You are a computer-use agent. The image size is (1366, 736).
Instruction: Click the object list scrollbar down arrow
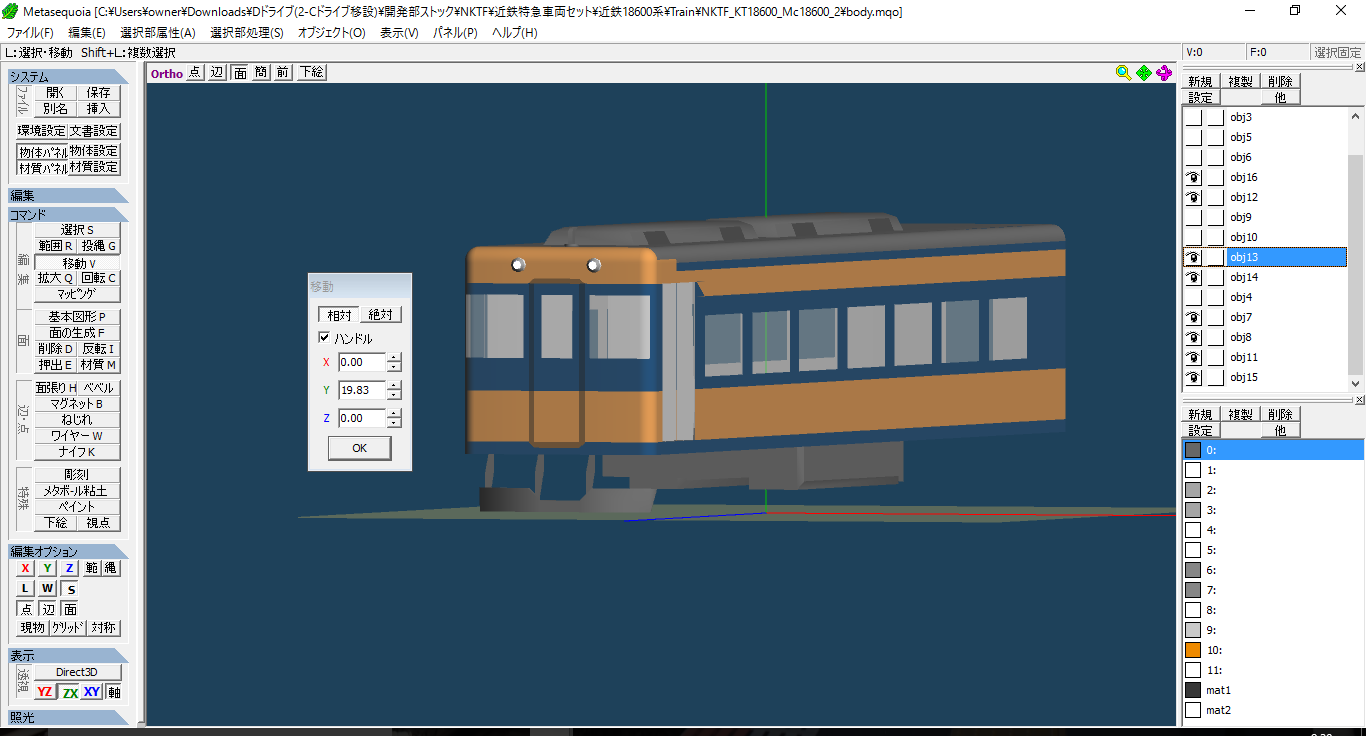click(x=1356, y=383)
